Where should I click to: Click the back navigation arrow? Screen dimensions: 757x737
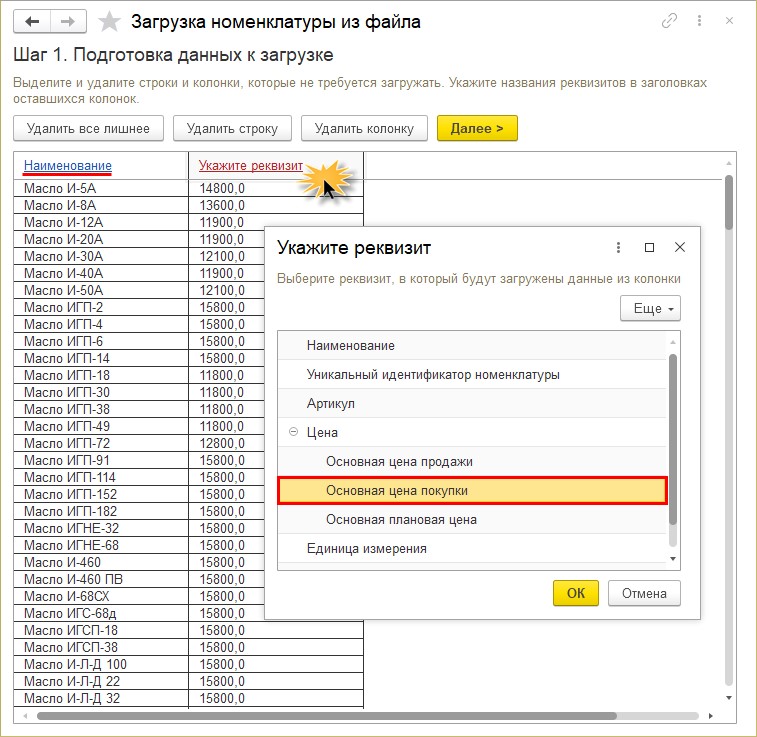coord(32,21)
